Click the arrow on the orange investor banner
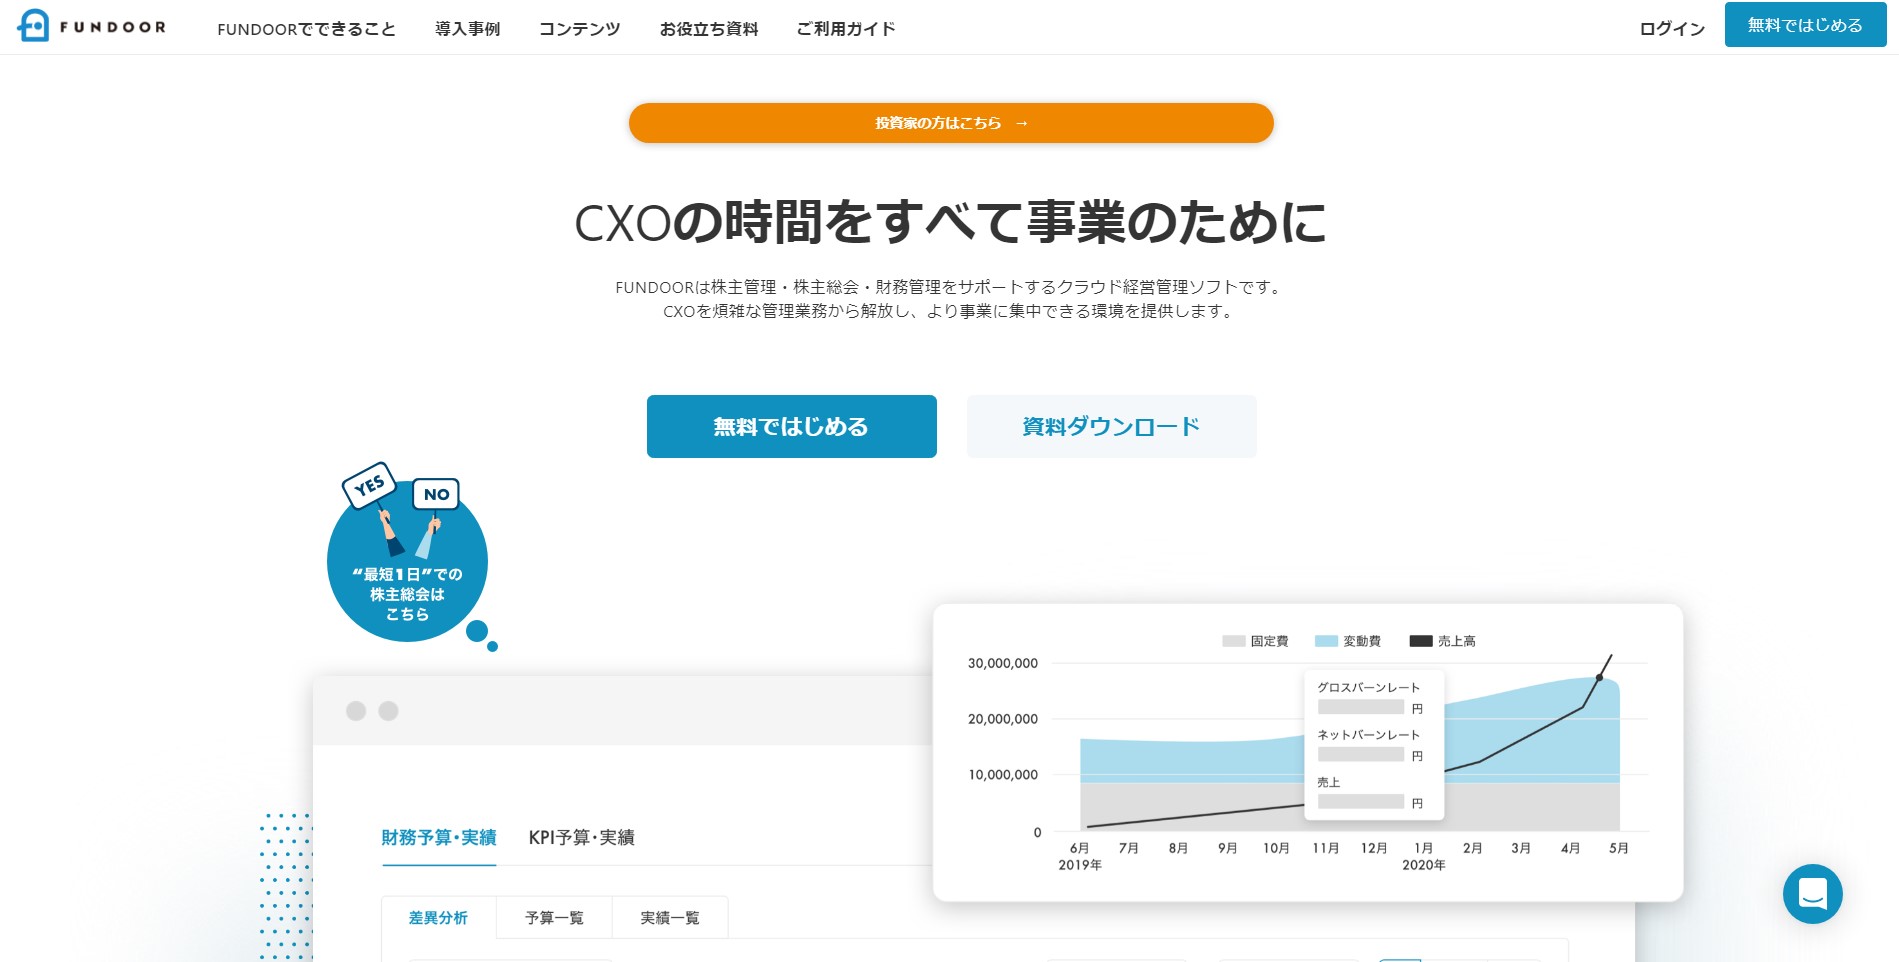 (1021, 123)
